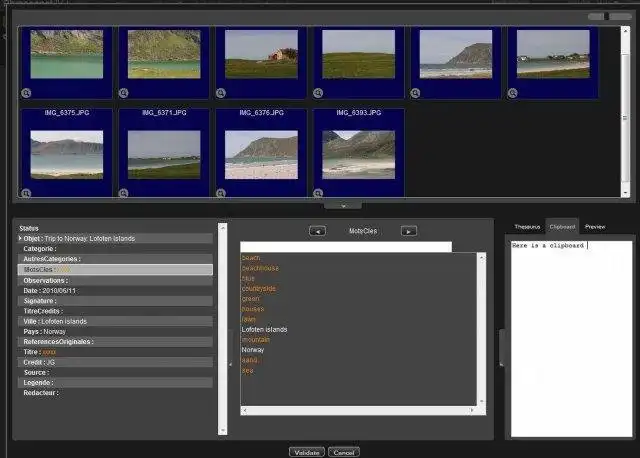Switch to the Clipboard tab
The width and height of the screenshot is (640, 458).
point(562,227)
